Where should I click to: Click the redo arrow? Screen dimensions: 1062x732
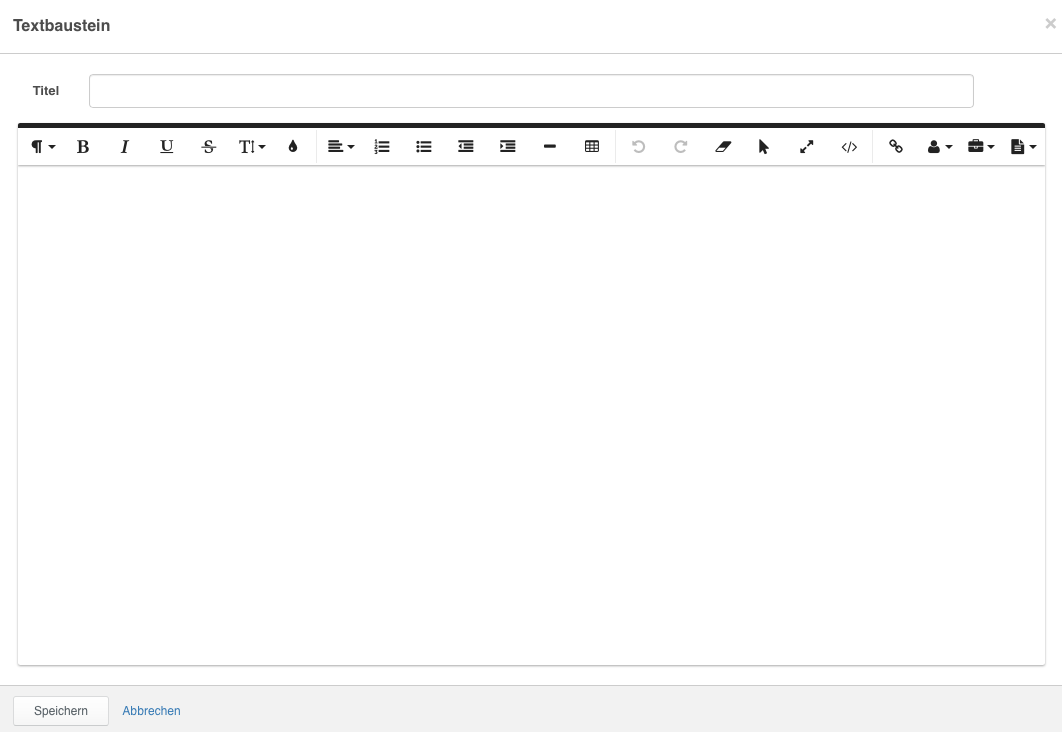point(681,147)
